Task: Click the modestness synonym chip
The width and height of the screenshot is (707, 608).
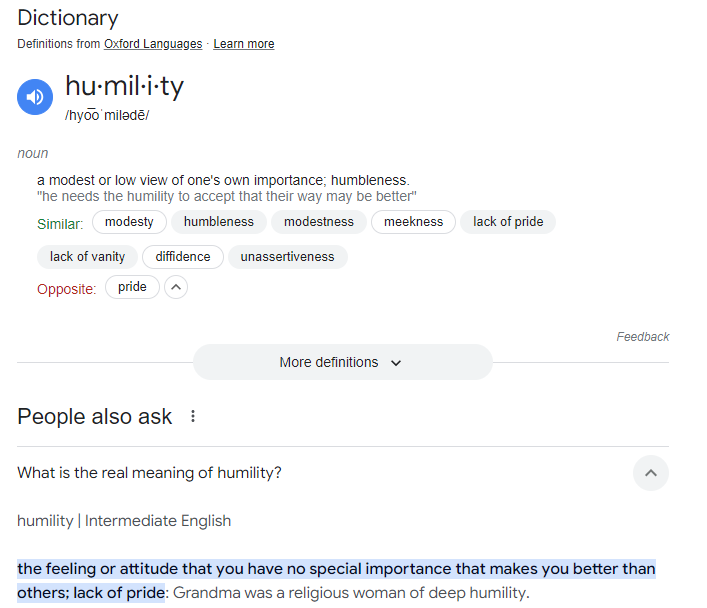Action: point(318,222)
